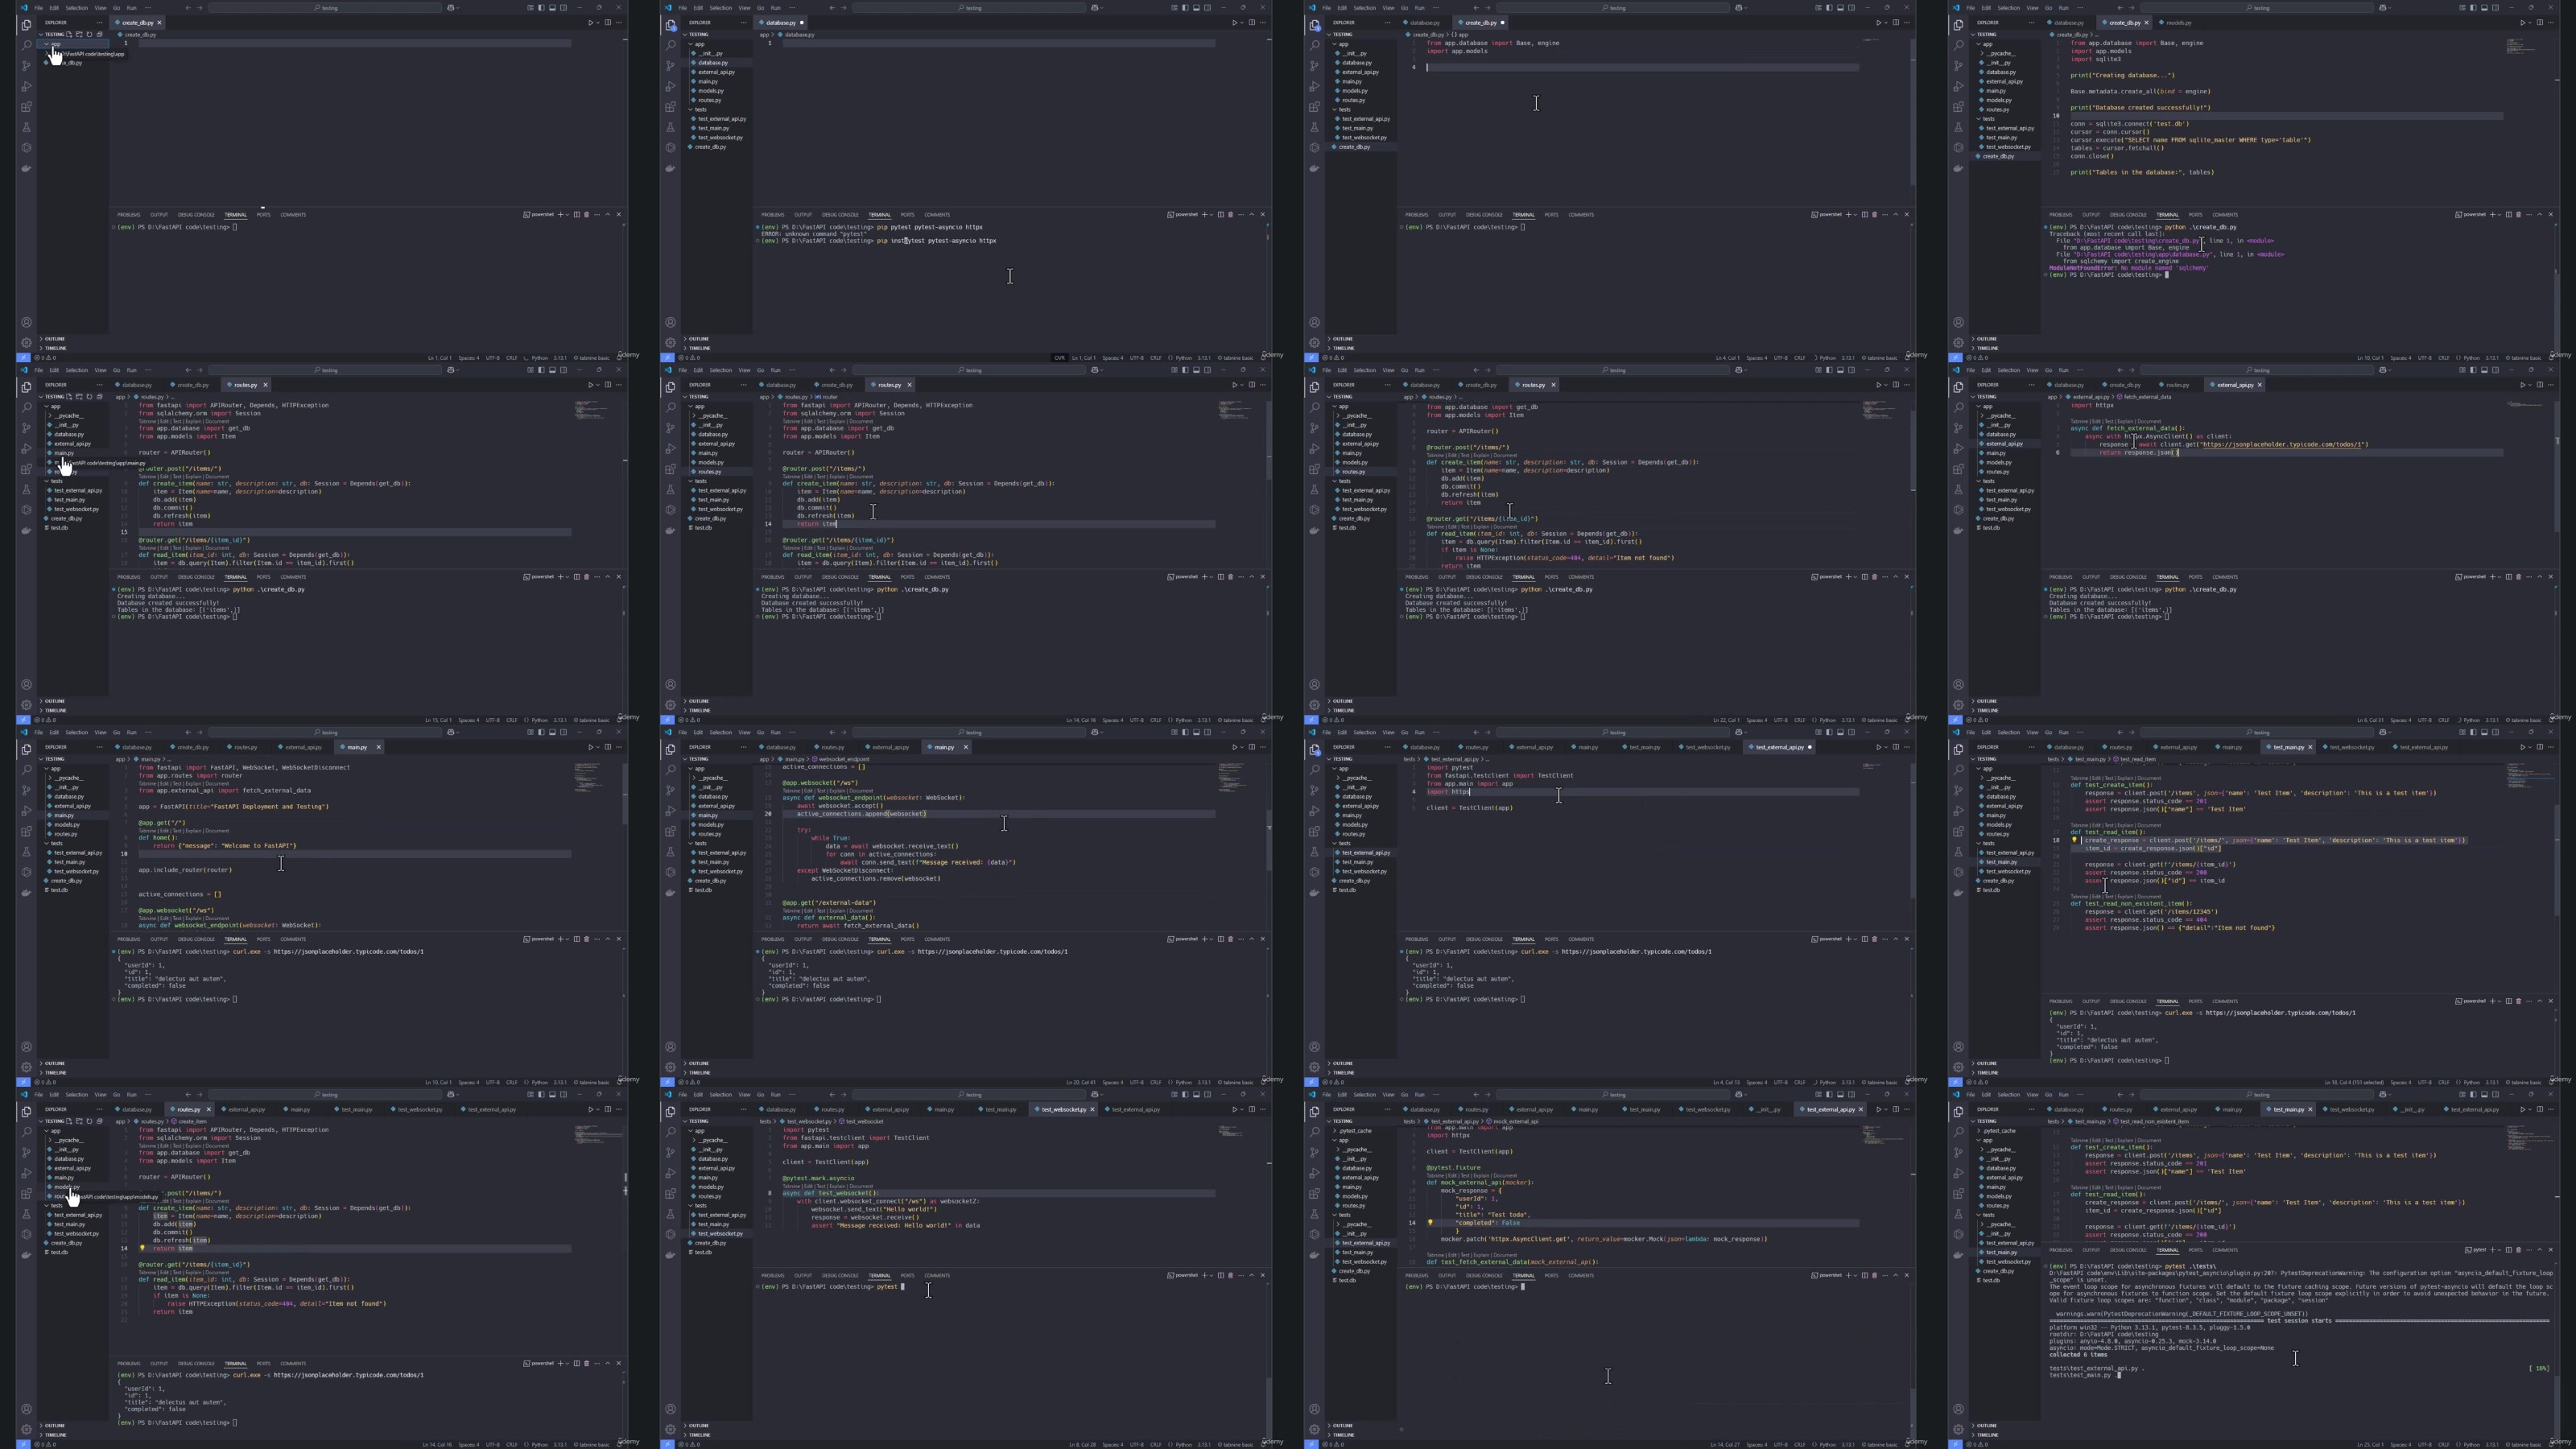Toggle primary sidebar button in active test_websocket.py window

click(x=1185, y=1095)
